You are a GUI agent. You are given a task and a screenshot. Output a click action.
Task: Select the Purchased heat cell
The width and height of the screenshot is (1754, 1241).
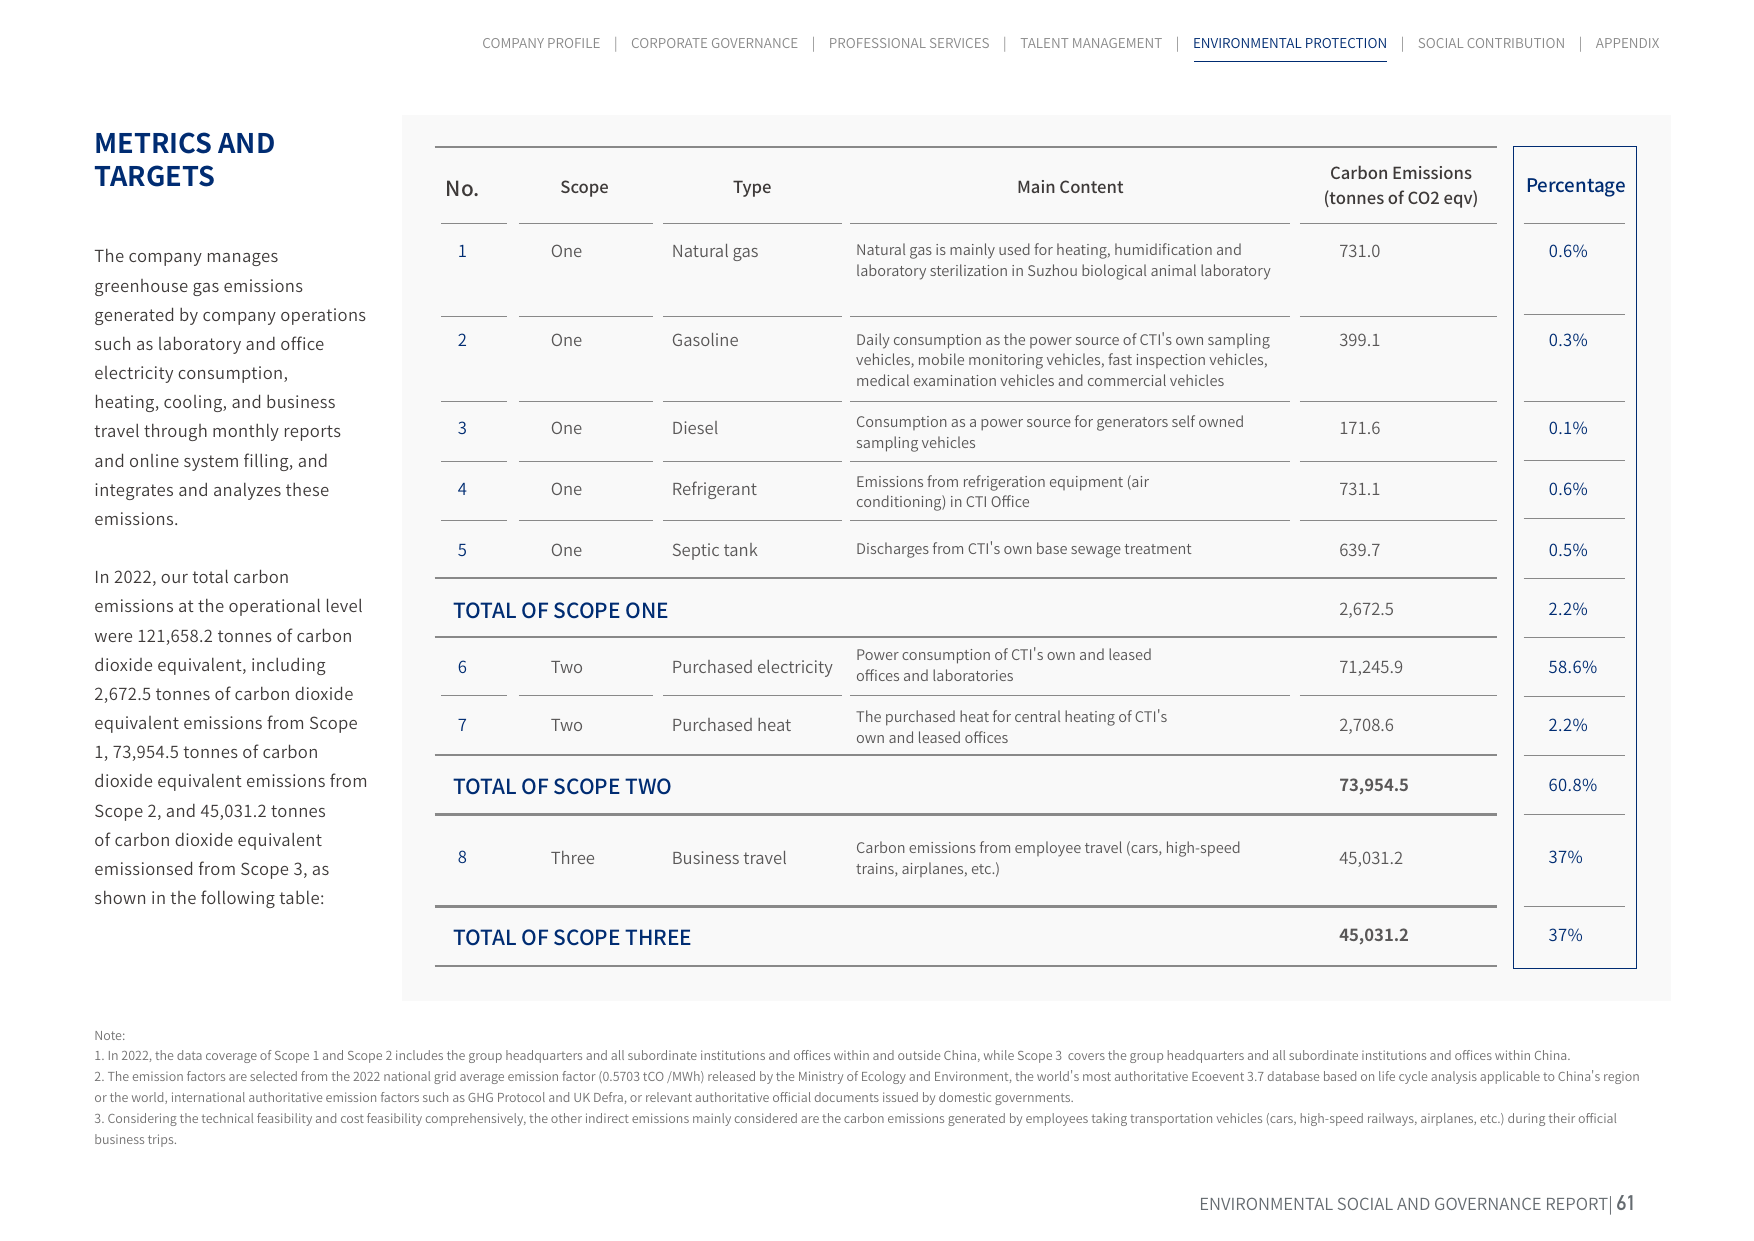pos(731,725)
